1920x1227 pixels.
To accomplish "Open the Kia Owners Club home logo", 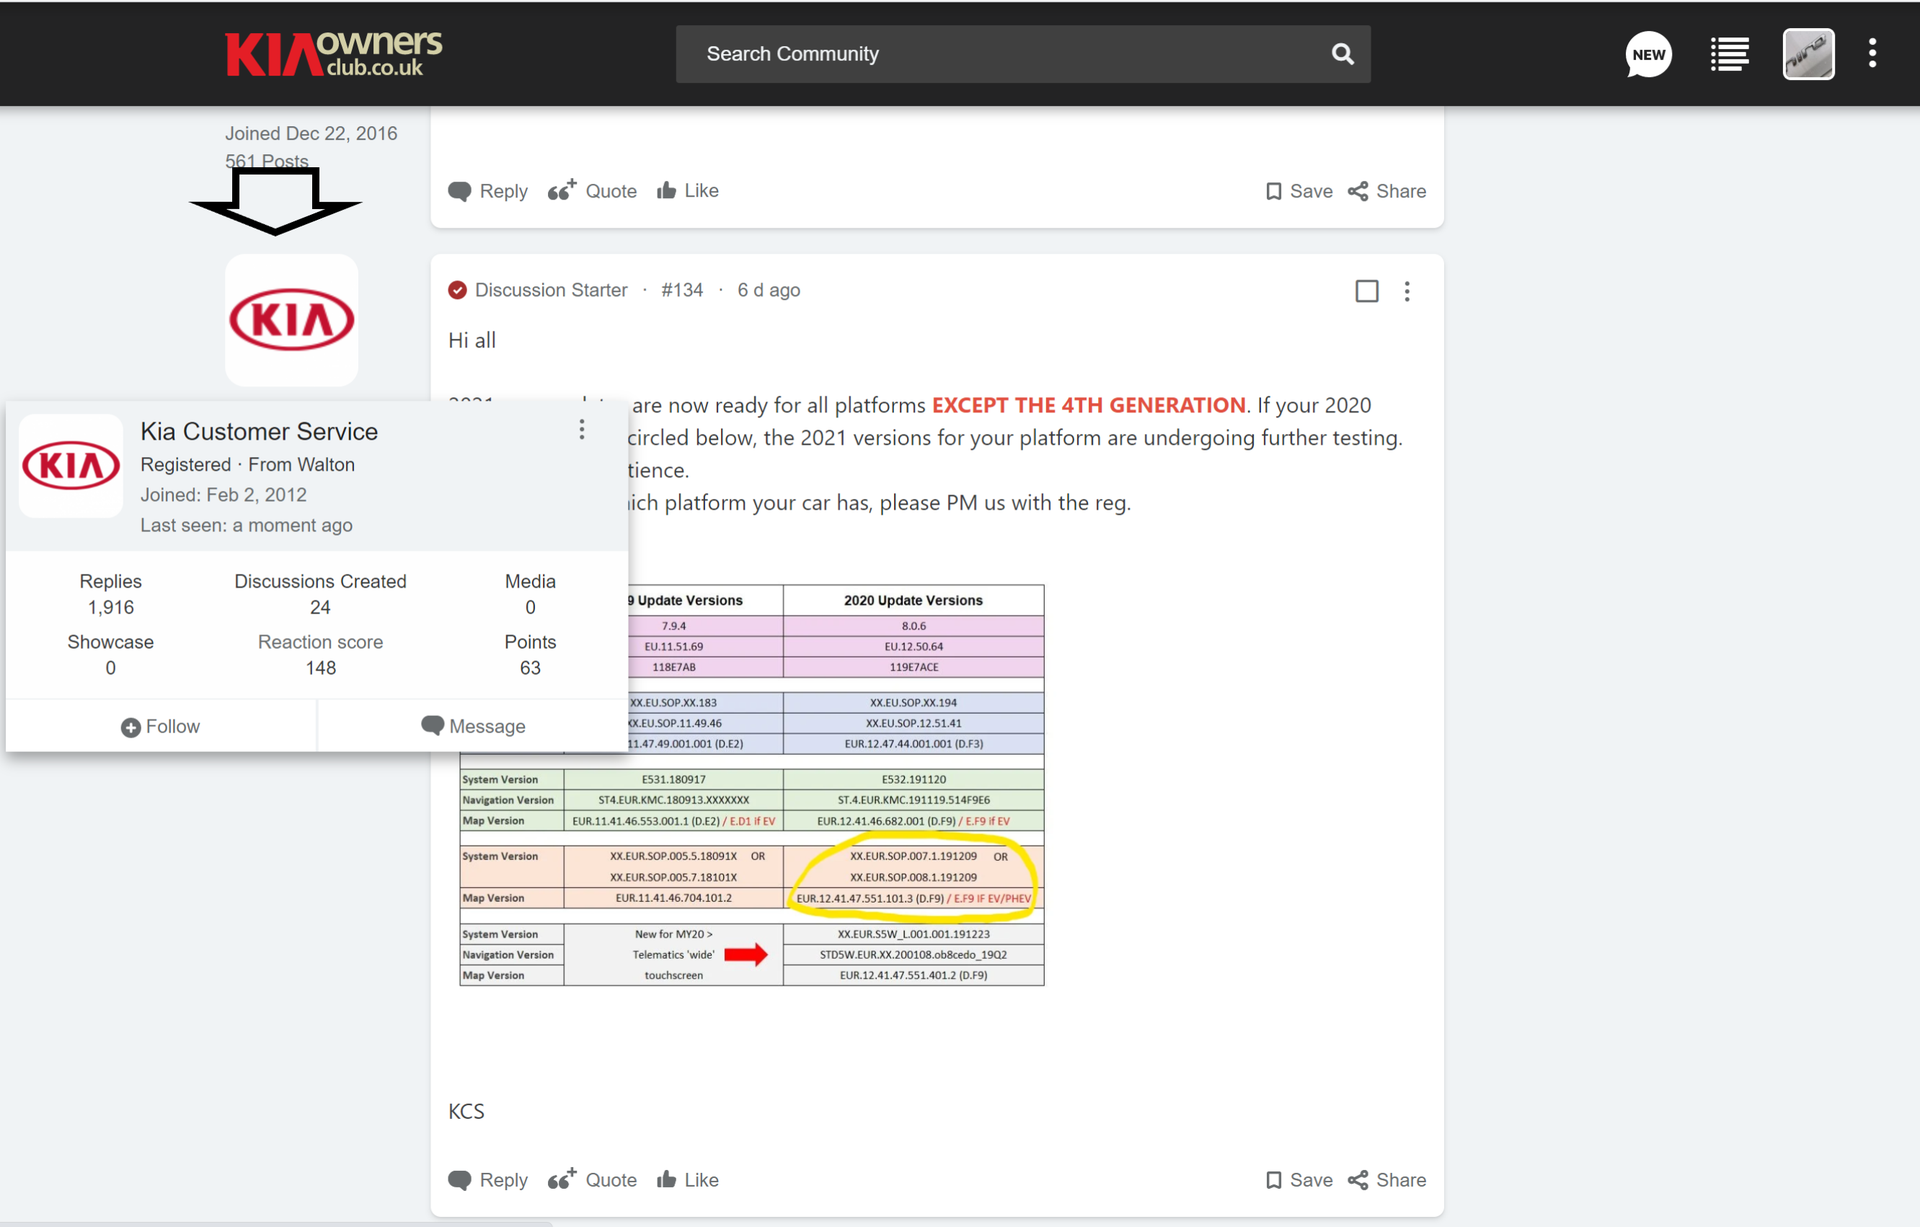I will [x=334, y=54].
